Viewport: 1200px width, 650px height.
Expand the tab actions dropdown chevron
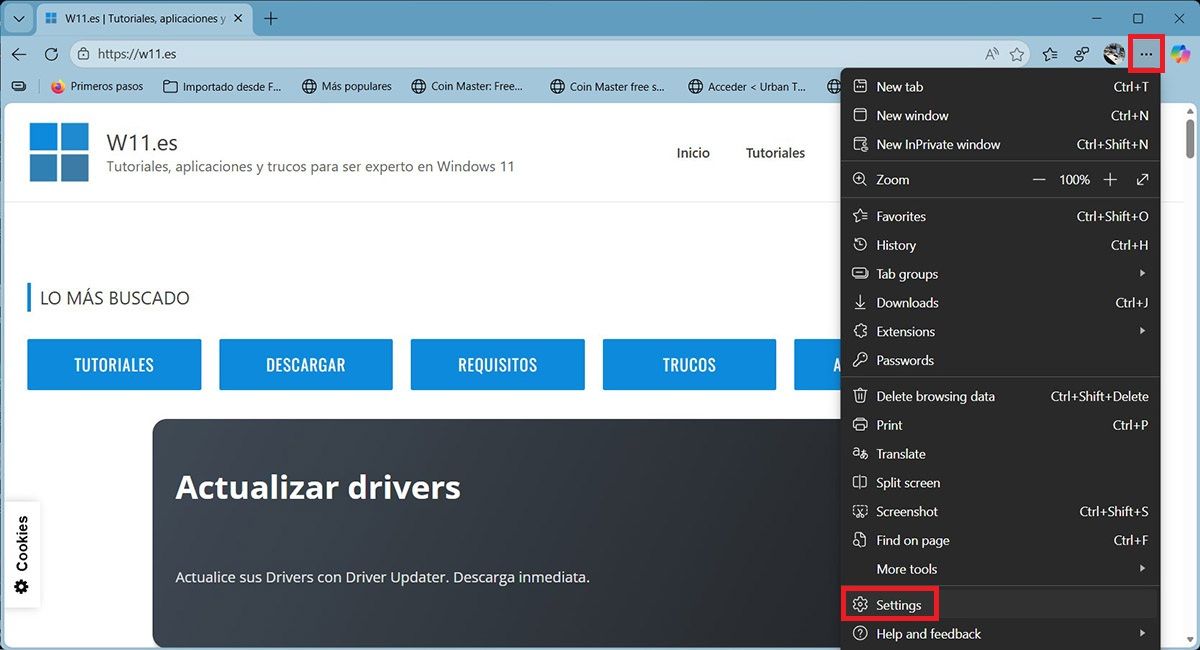18,19
